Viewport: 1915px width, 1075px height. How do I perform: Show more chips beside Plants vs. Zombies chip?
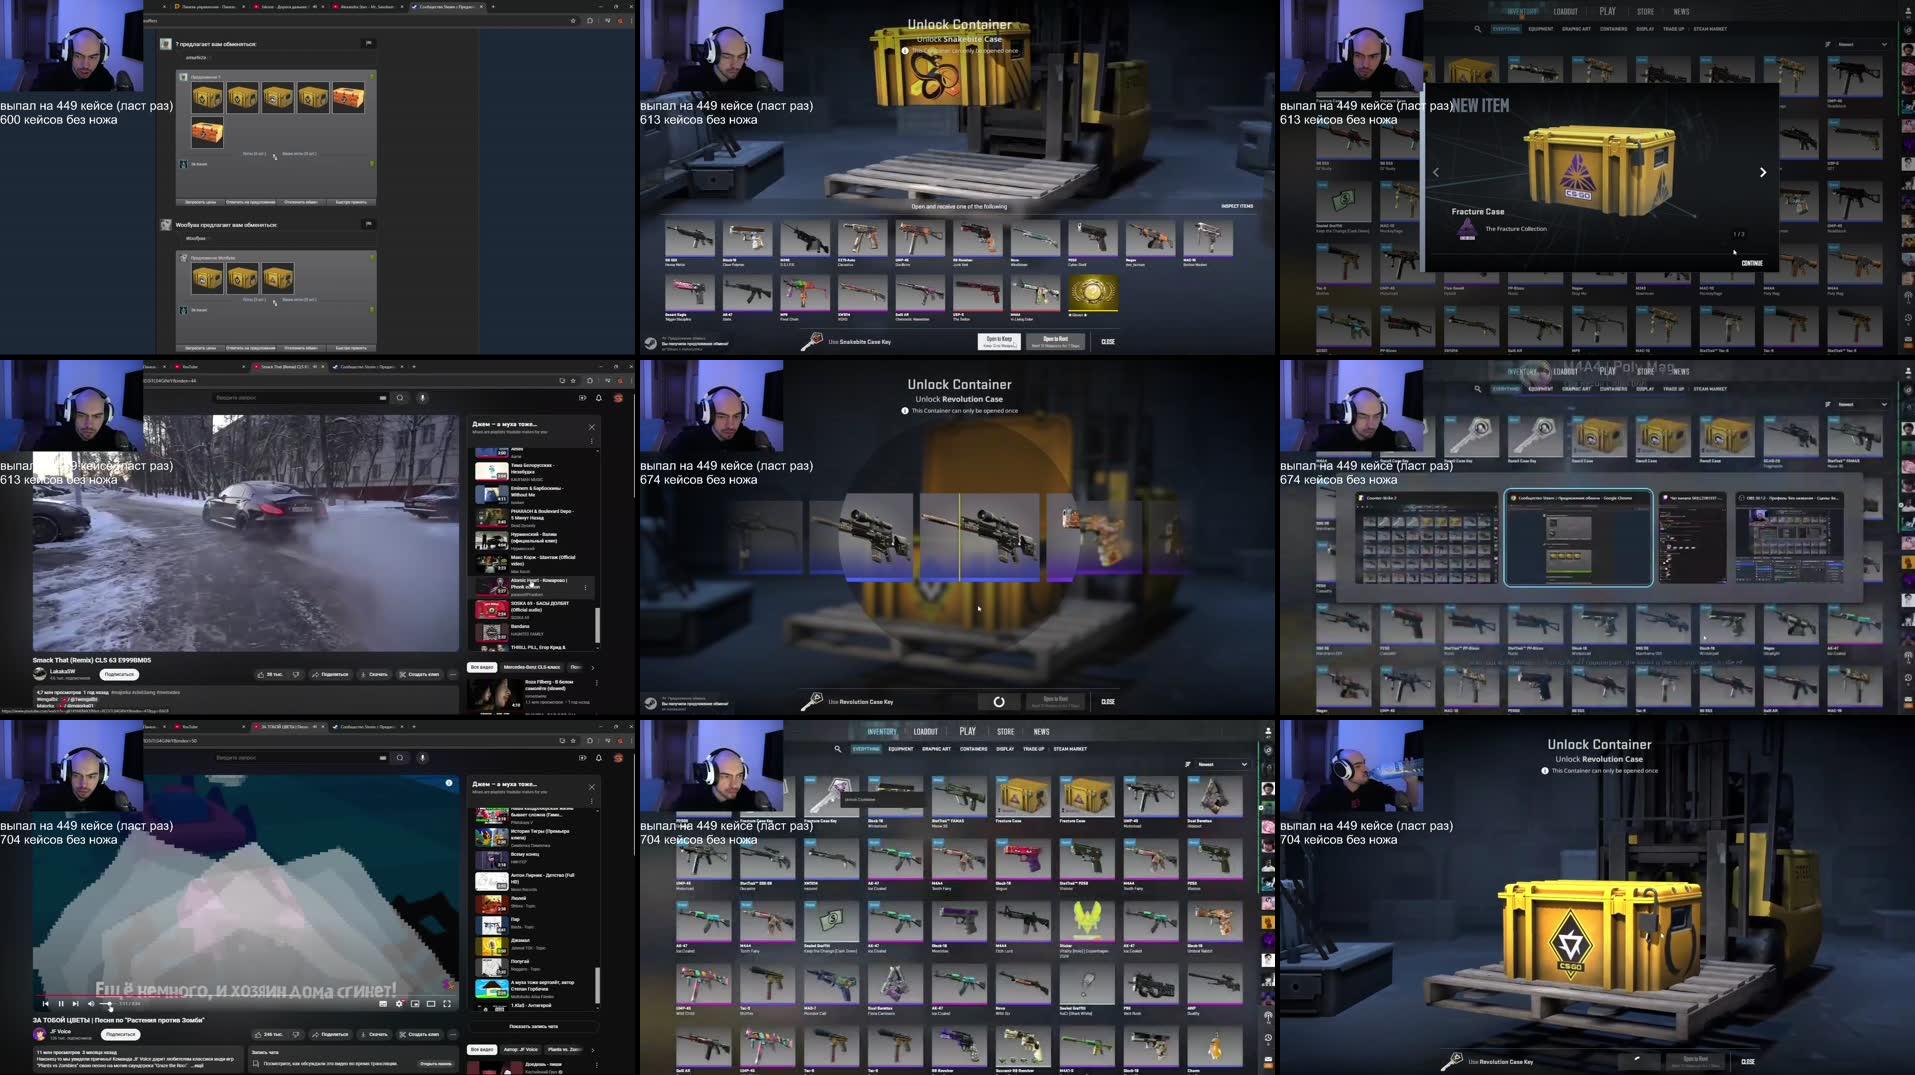point(592,1049)
